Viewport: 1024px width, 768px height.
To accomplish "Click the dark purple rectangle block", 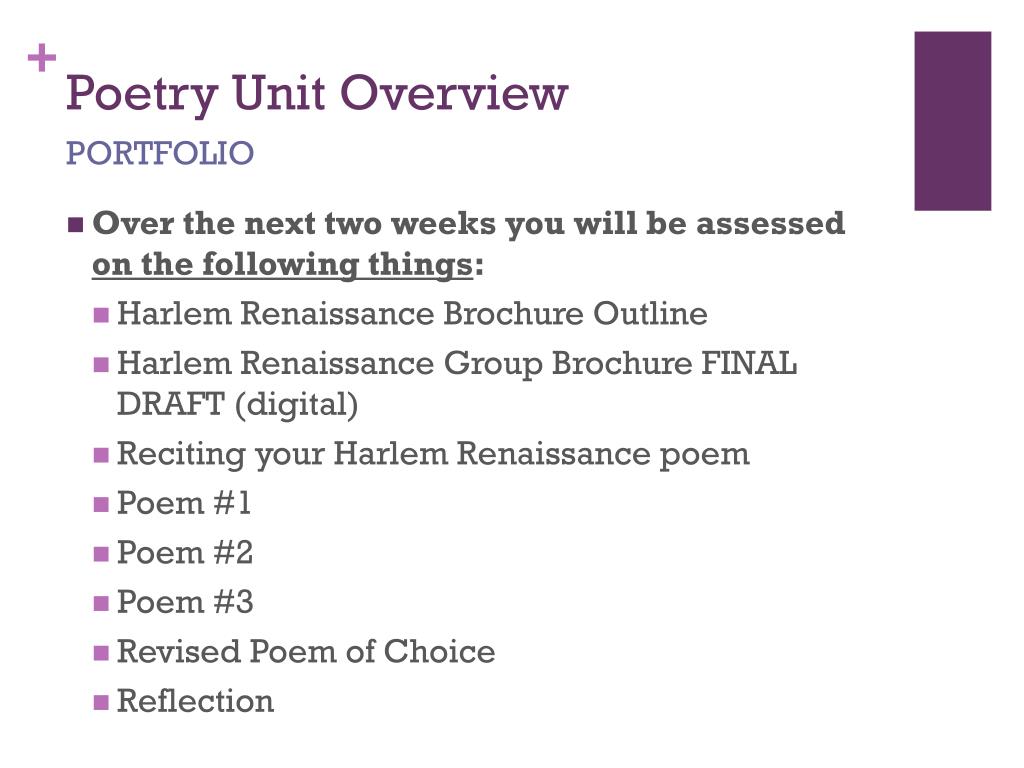I will point(952,121).
